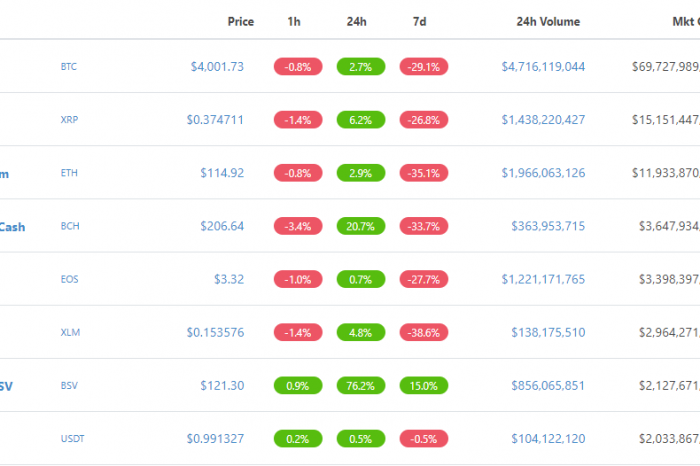This screenshot has width=700, height=466.
Task: Select BCH 7d change badge -33.7%
Action: tap(424, 226)
